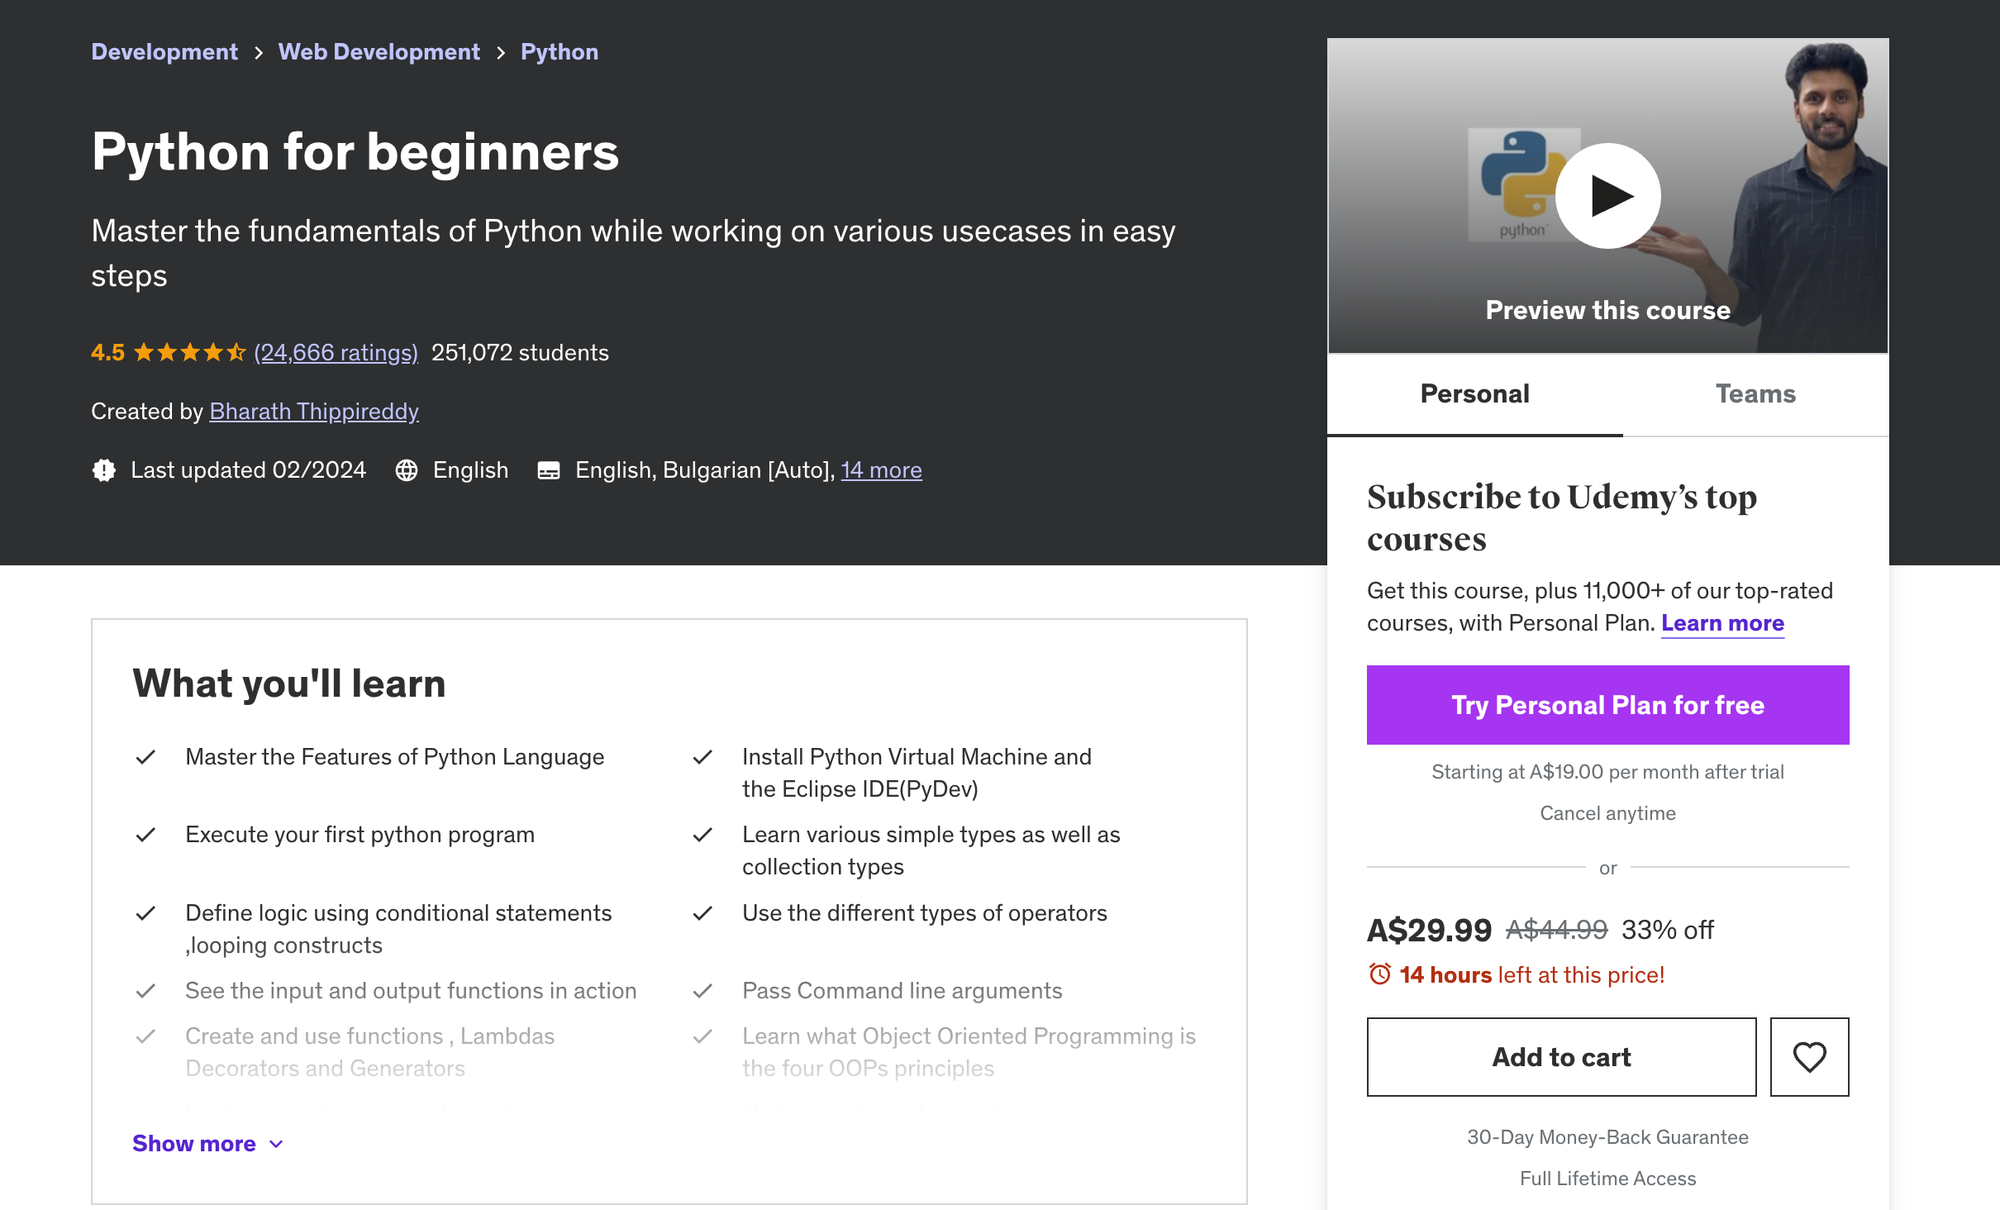Click the play button on course preview

1607,196
